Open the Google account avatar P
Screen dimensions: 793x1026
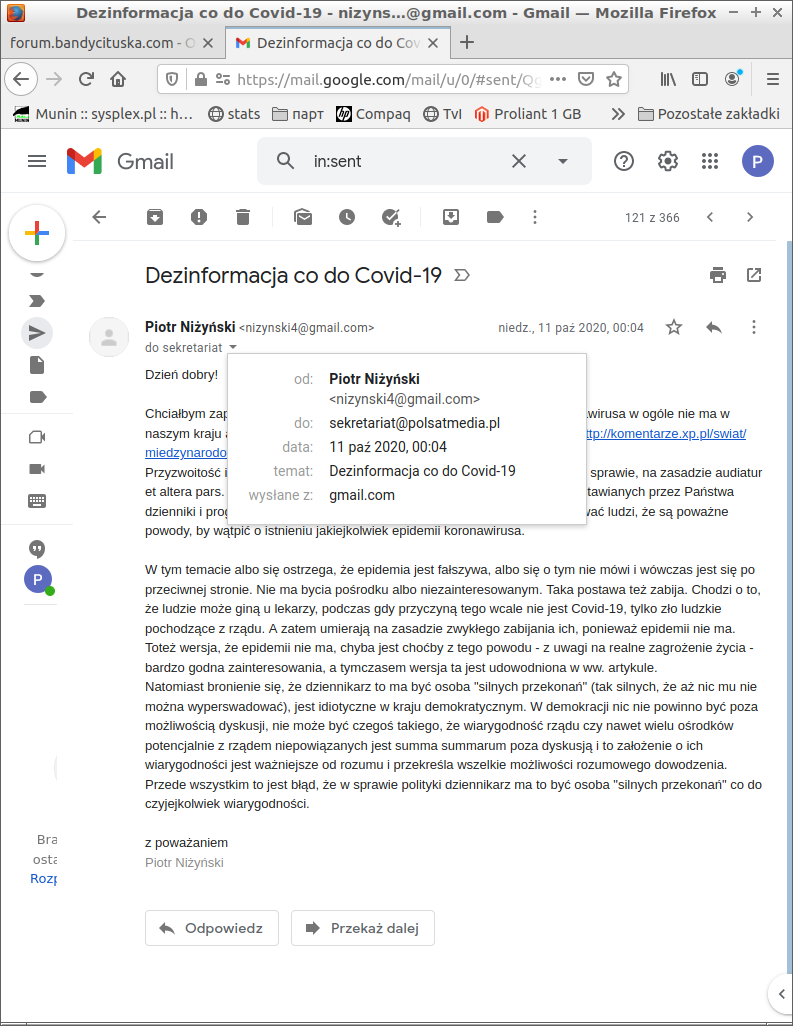click(x=758, y=161)
